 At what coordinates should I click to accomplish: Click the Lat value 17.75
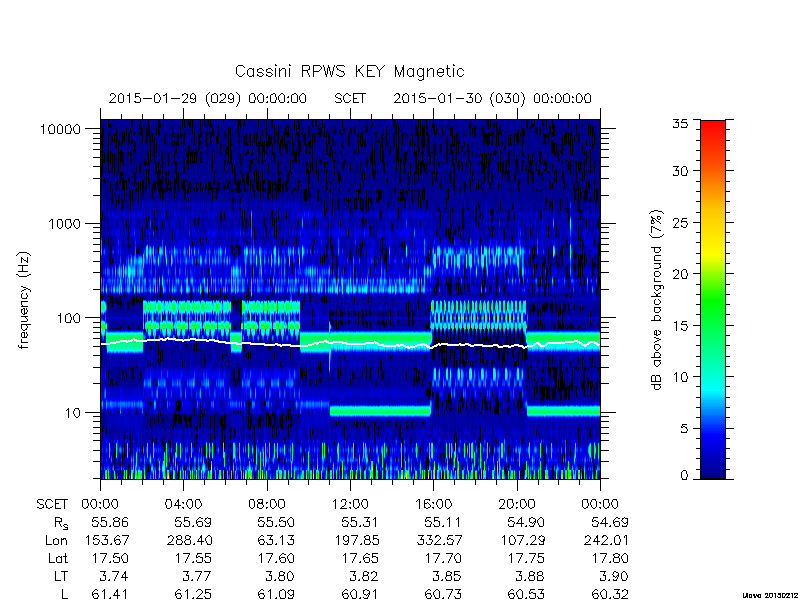(x=527, y=558)
